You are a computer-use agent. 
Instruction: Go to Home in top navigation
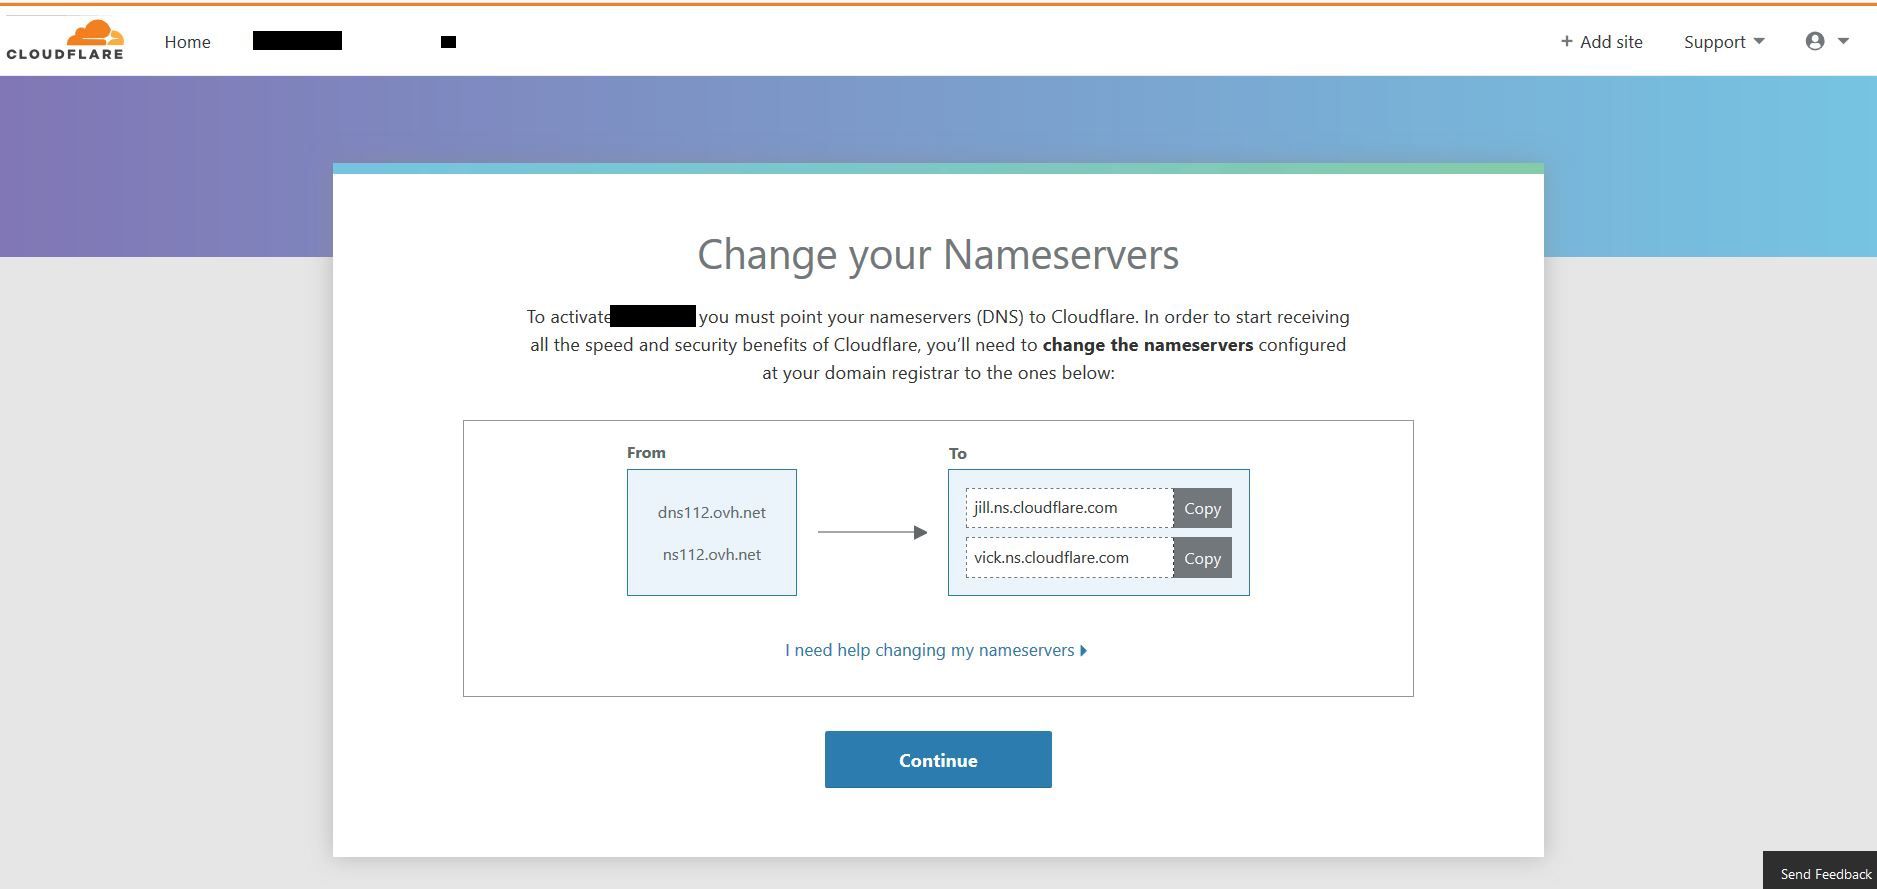pyautogui.click(x=187, y=42)
